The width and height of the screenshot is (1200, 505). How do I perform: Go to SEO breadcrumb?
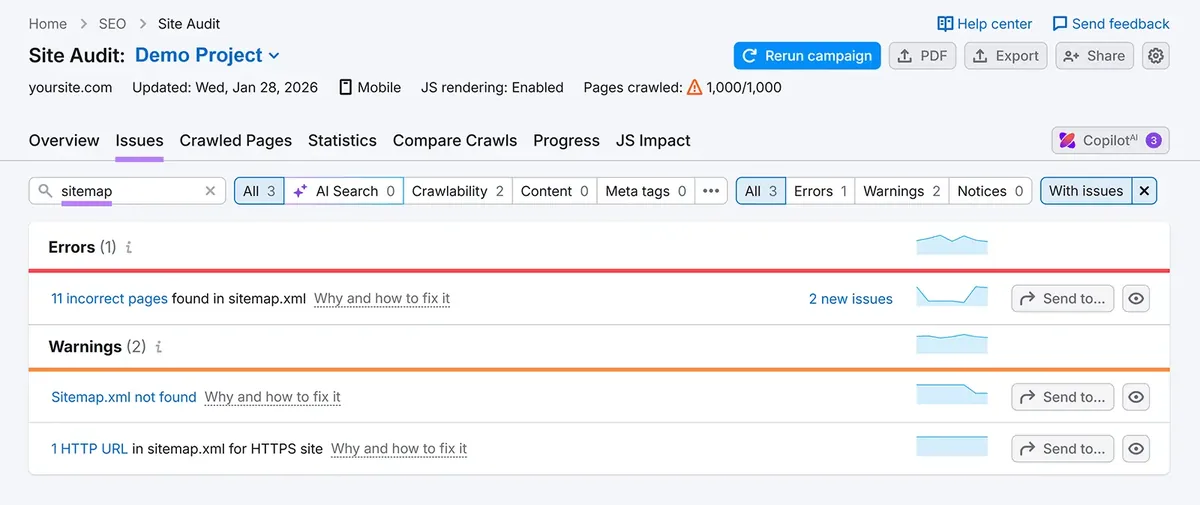tap(112, 23)
